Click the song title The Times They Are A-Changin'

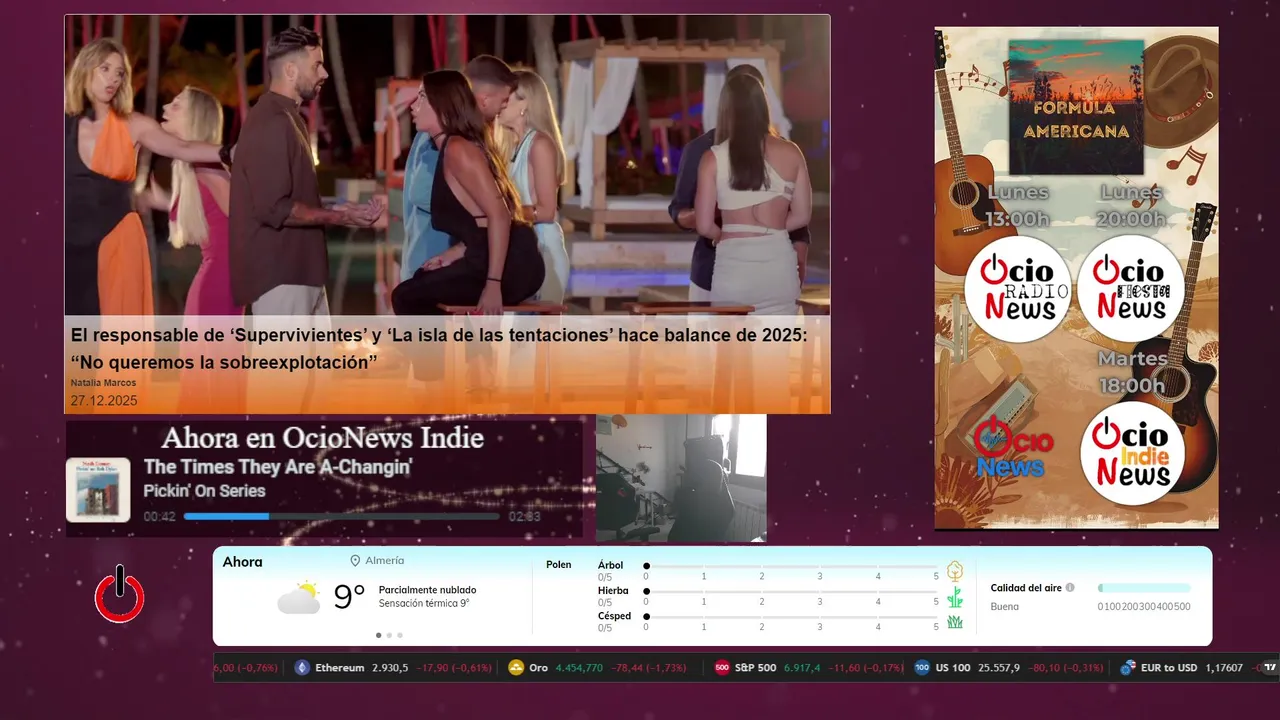pyautogui.click(x=278, y=467)
